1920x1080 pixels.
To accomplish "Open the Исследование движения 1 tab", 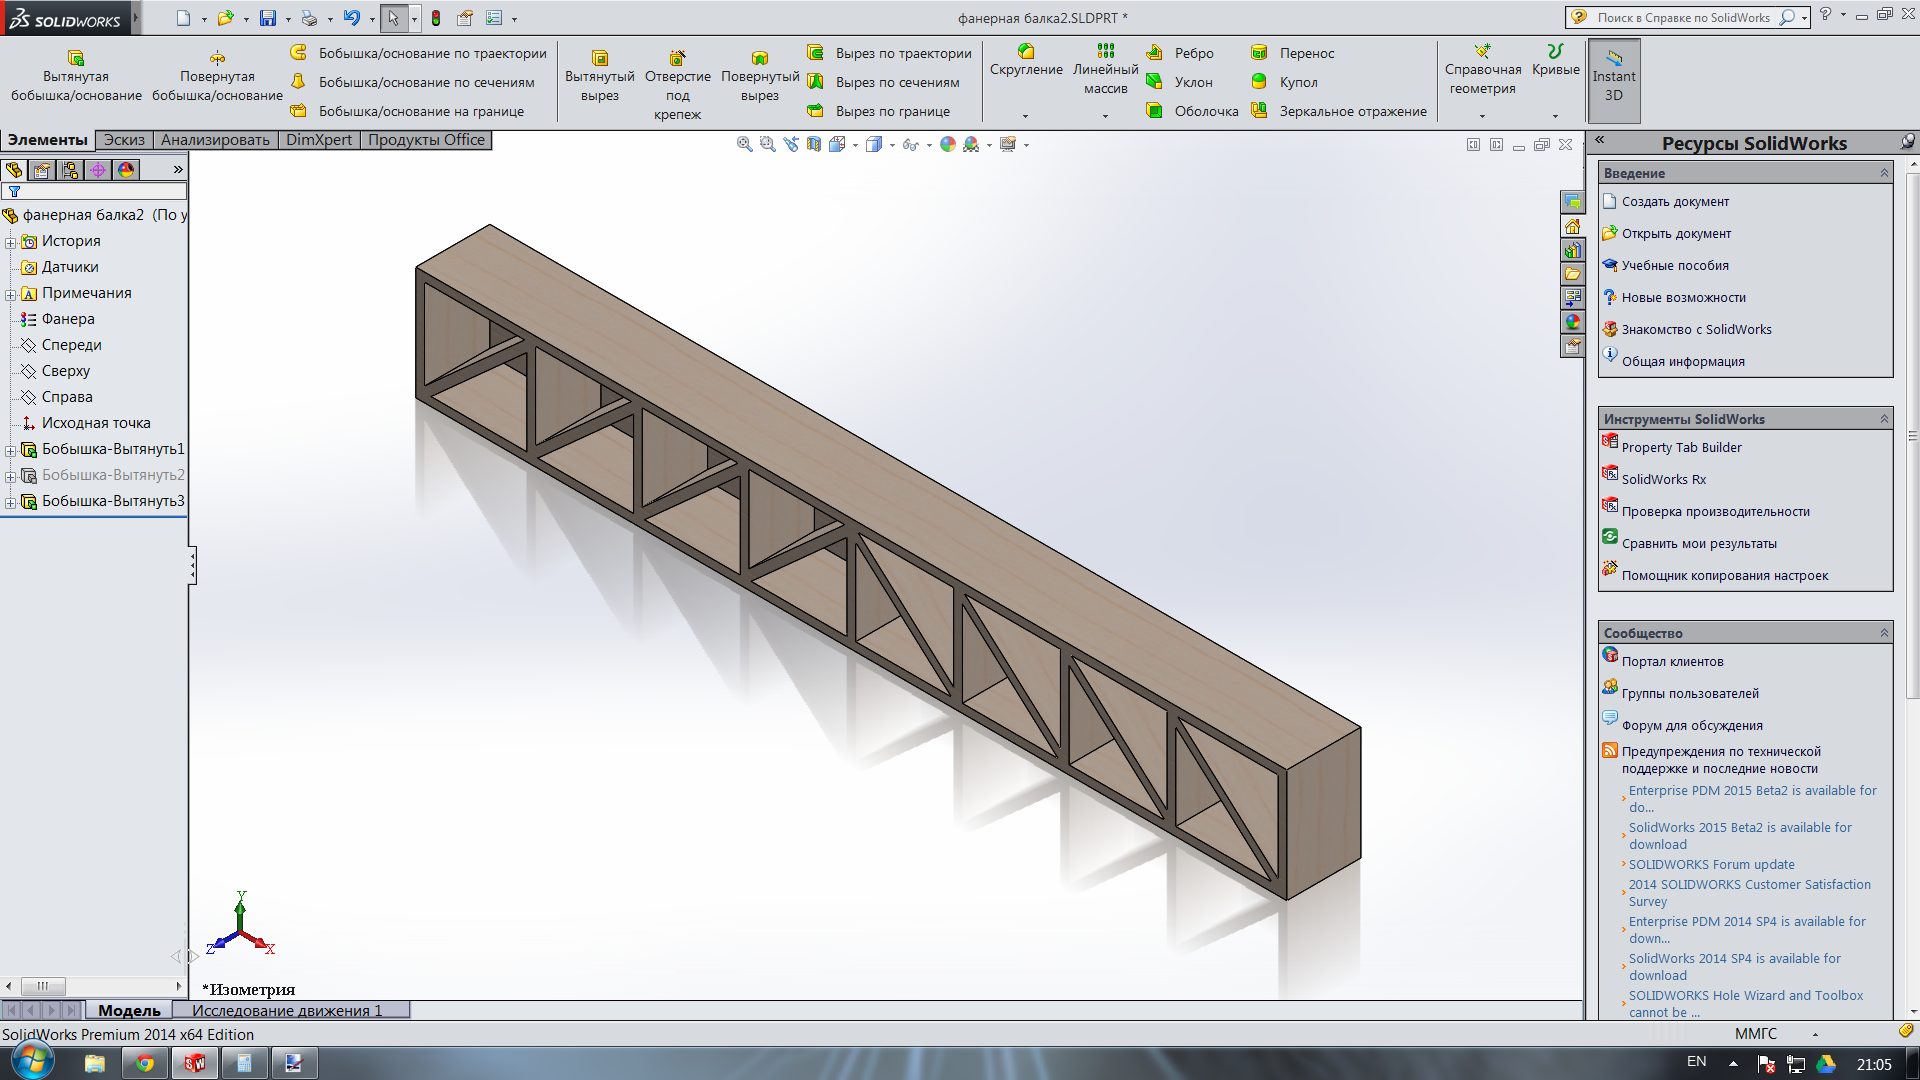I will [x=287, y=1011].
